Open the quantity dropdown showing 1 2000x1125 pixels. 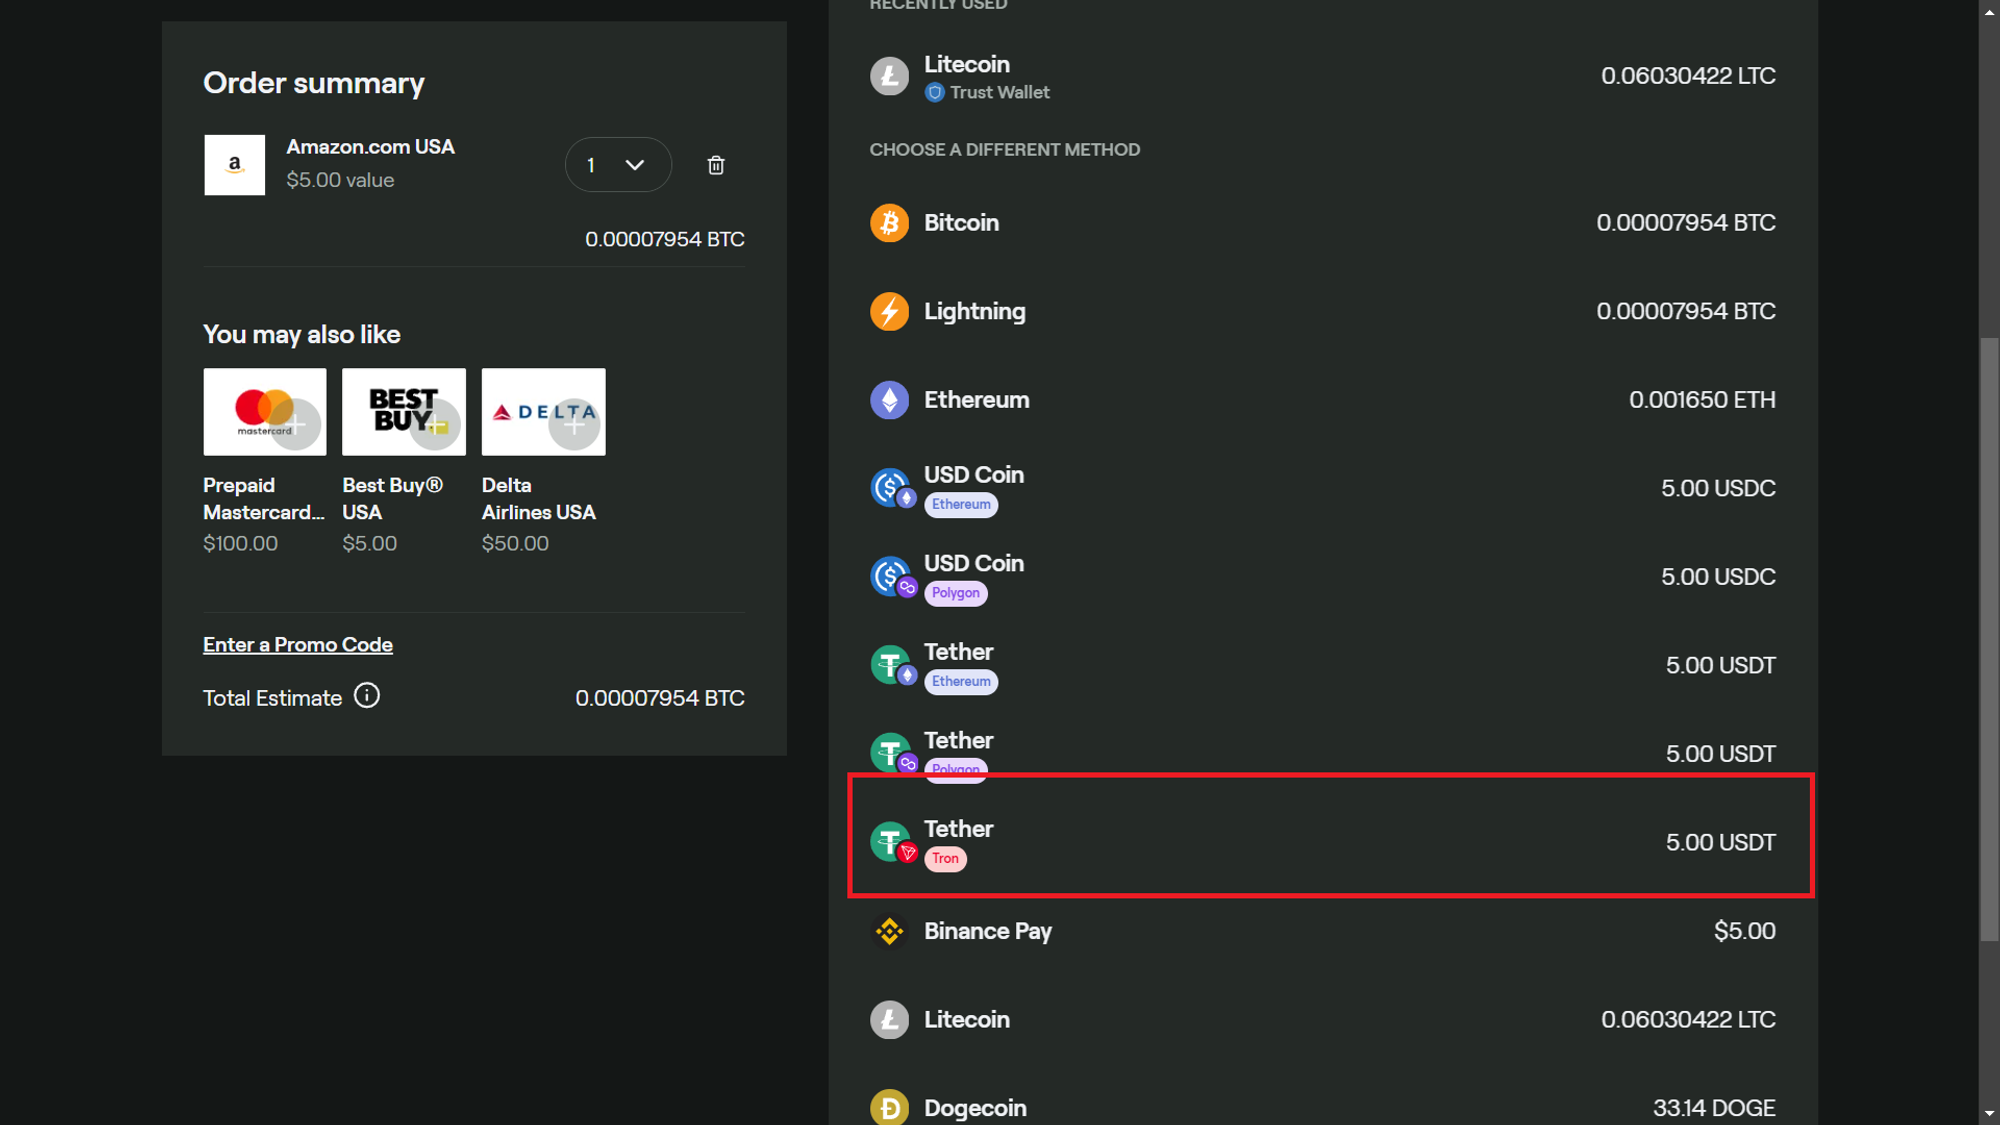click(618, 165)
